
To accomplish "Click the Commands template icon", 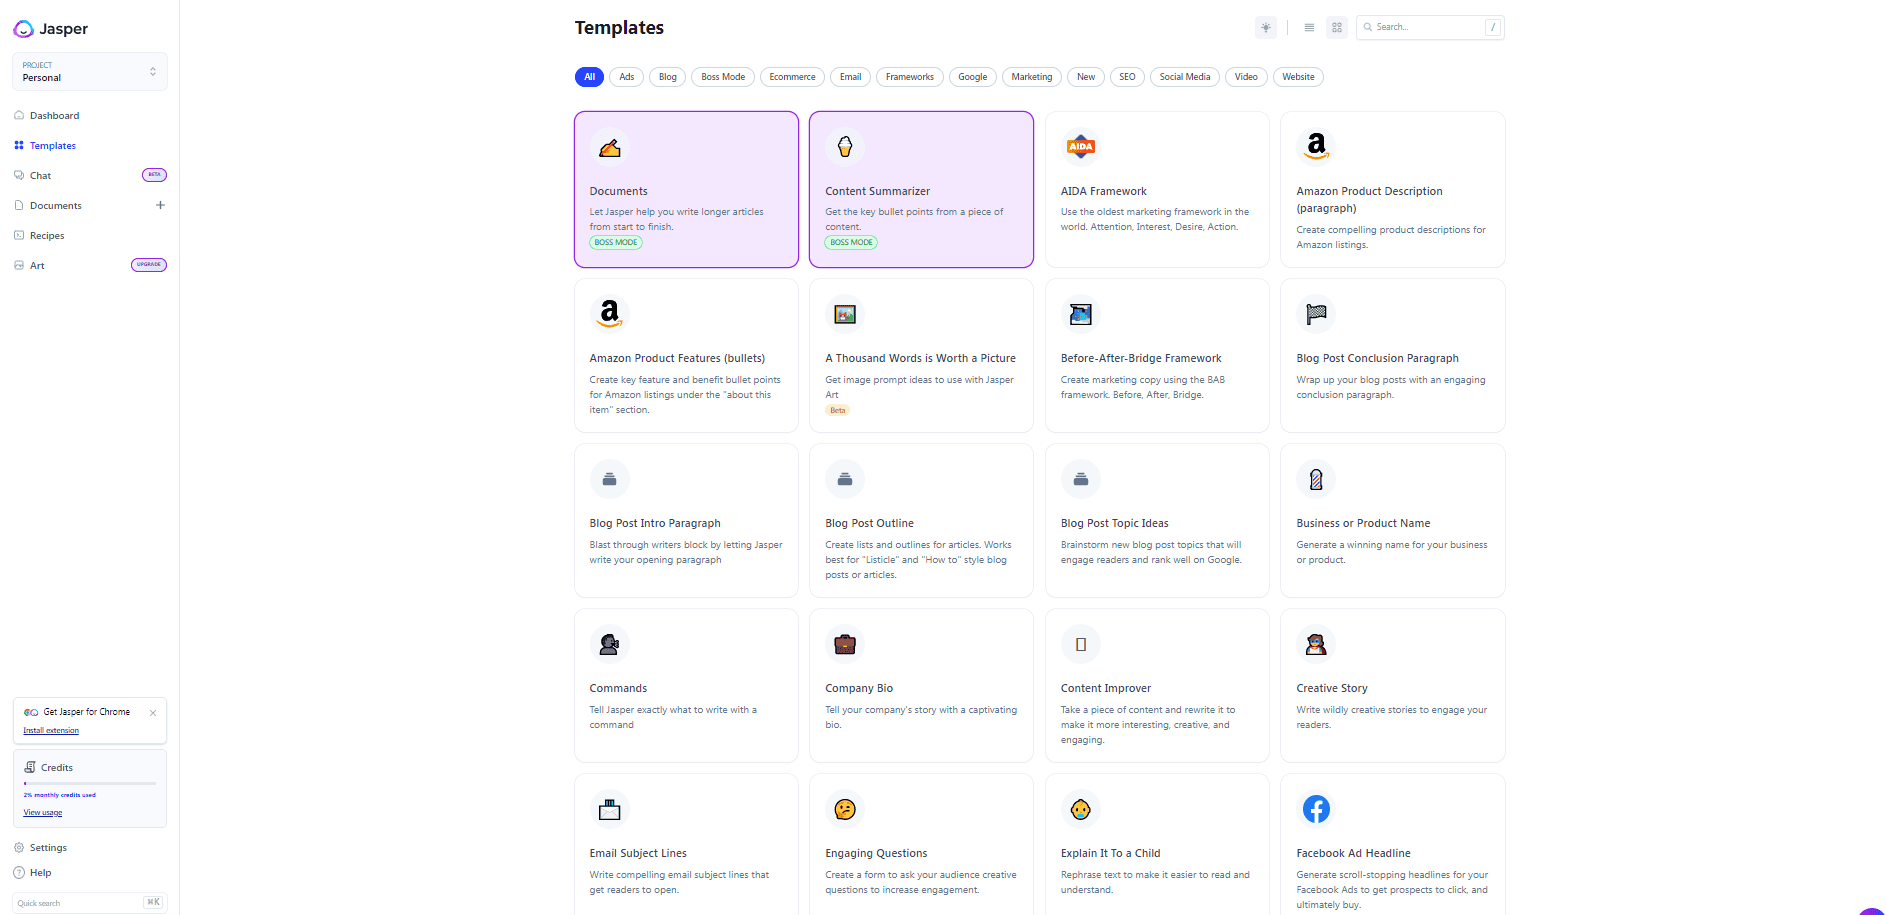I will 610,644.
